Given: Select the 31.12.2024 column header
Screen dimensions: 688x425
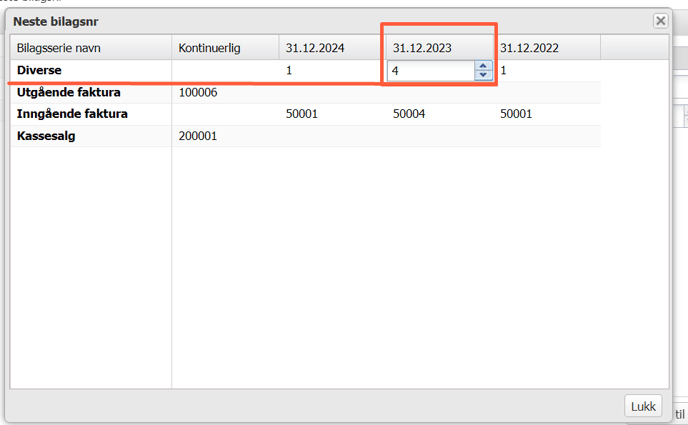Looking at the screenshot, I should click(x=314, y=48).
